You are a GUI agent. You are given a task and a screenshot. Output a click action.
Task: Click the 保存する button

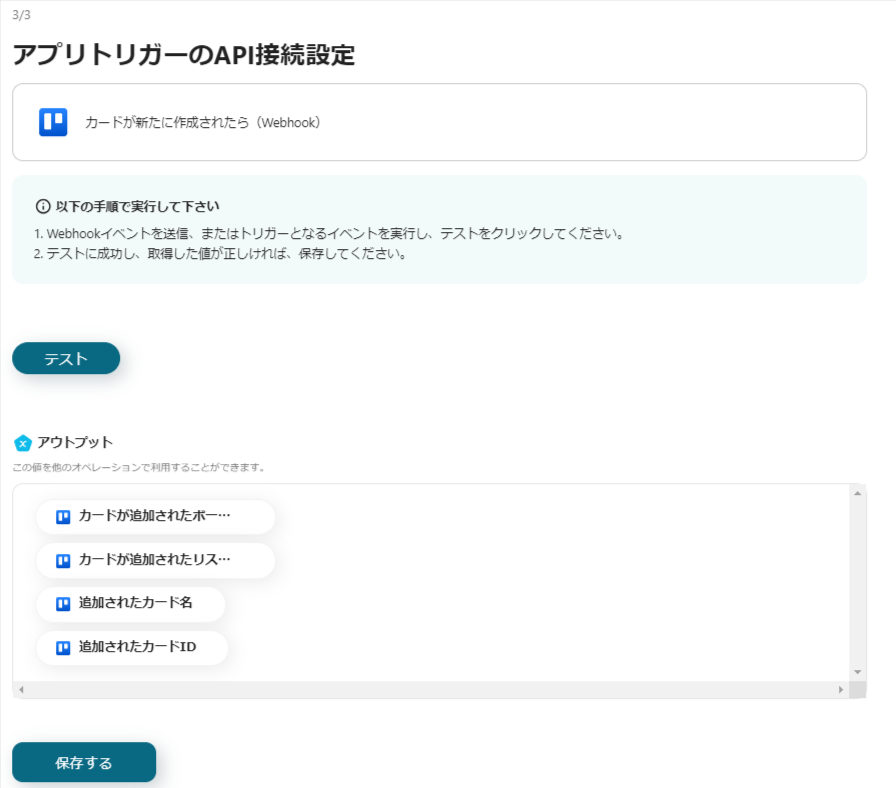(84, 762)
